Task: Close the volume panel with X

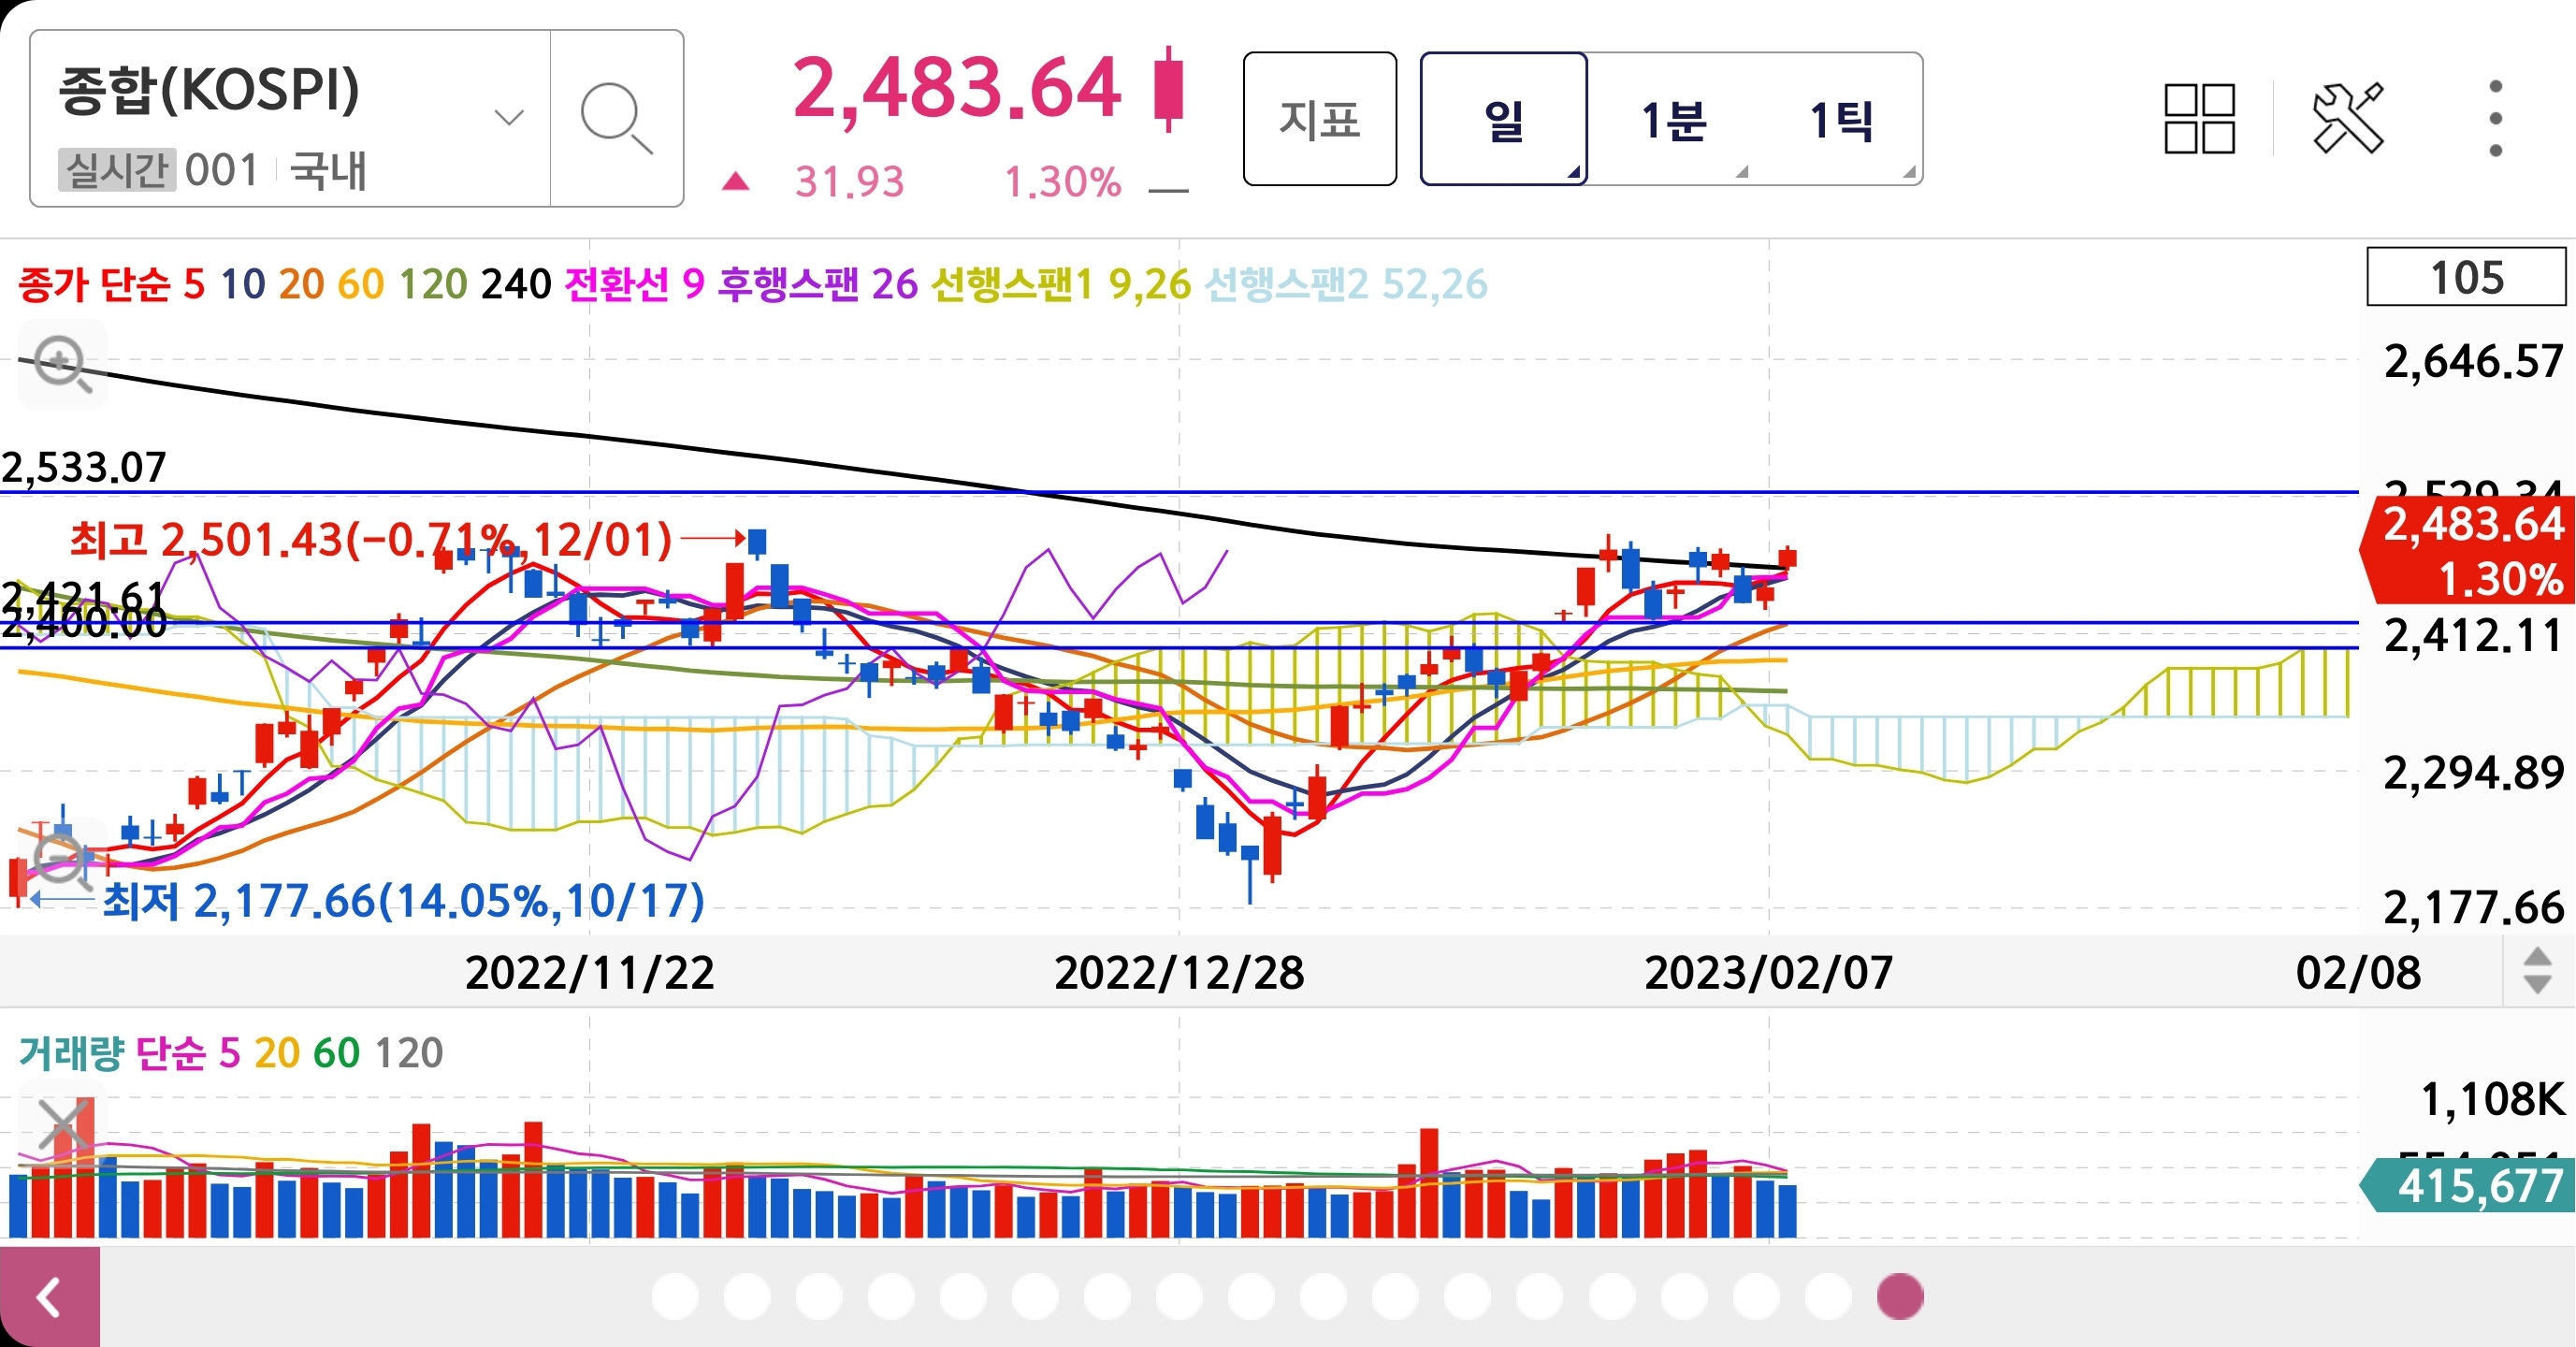Action: [62, 1124]
